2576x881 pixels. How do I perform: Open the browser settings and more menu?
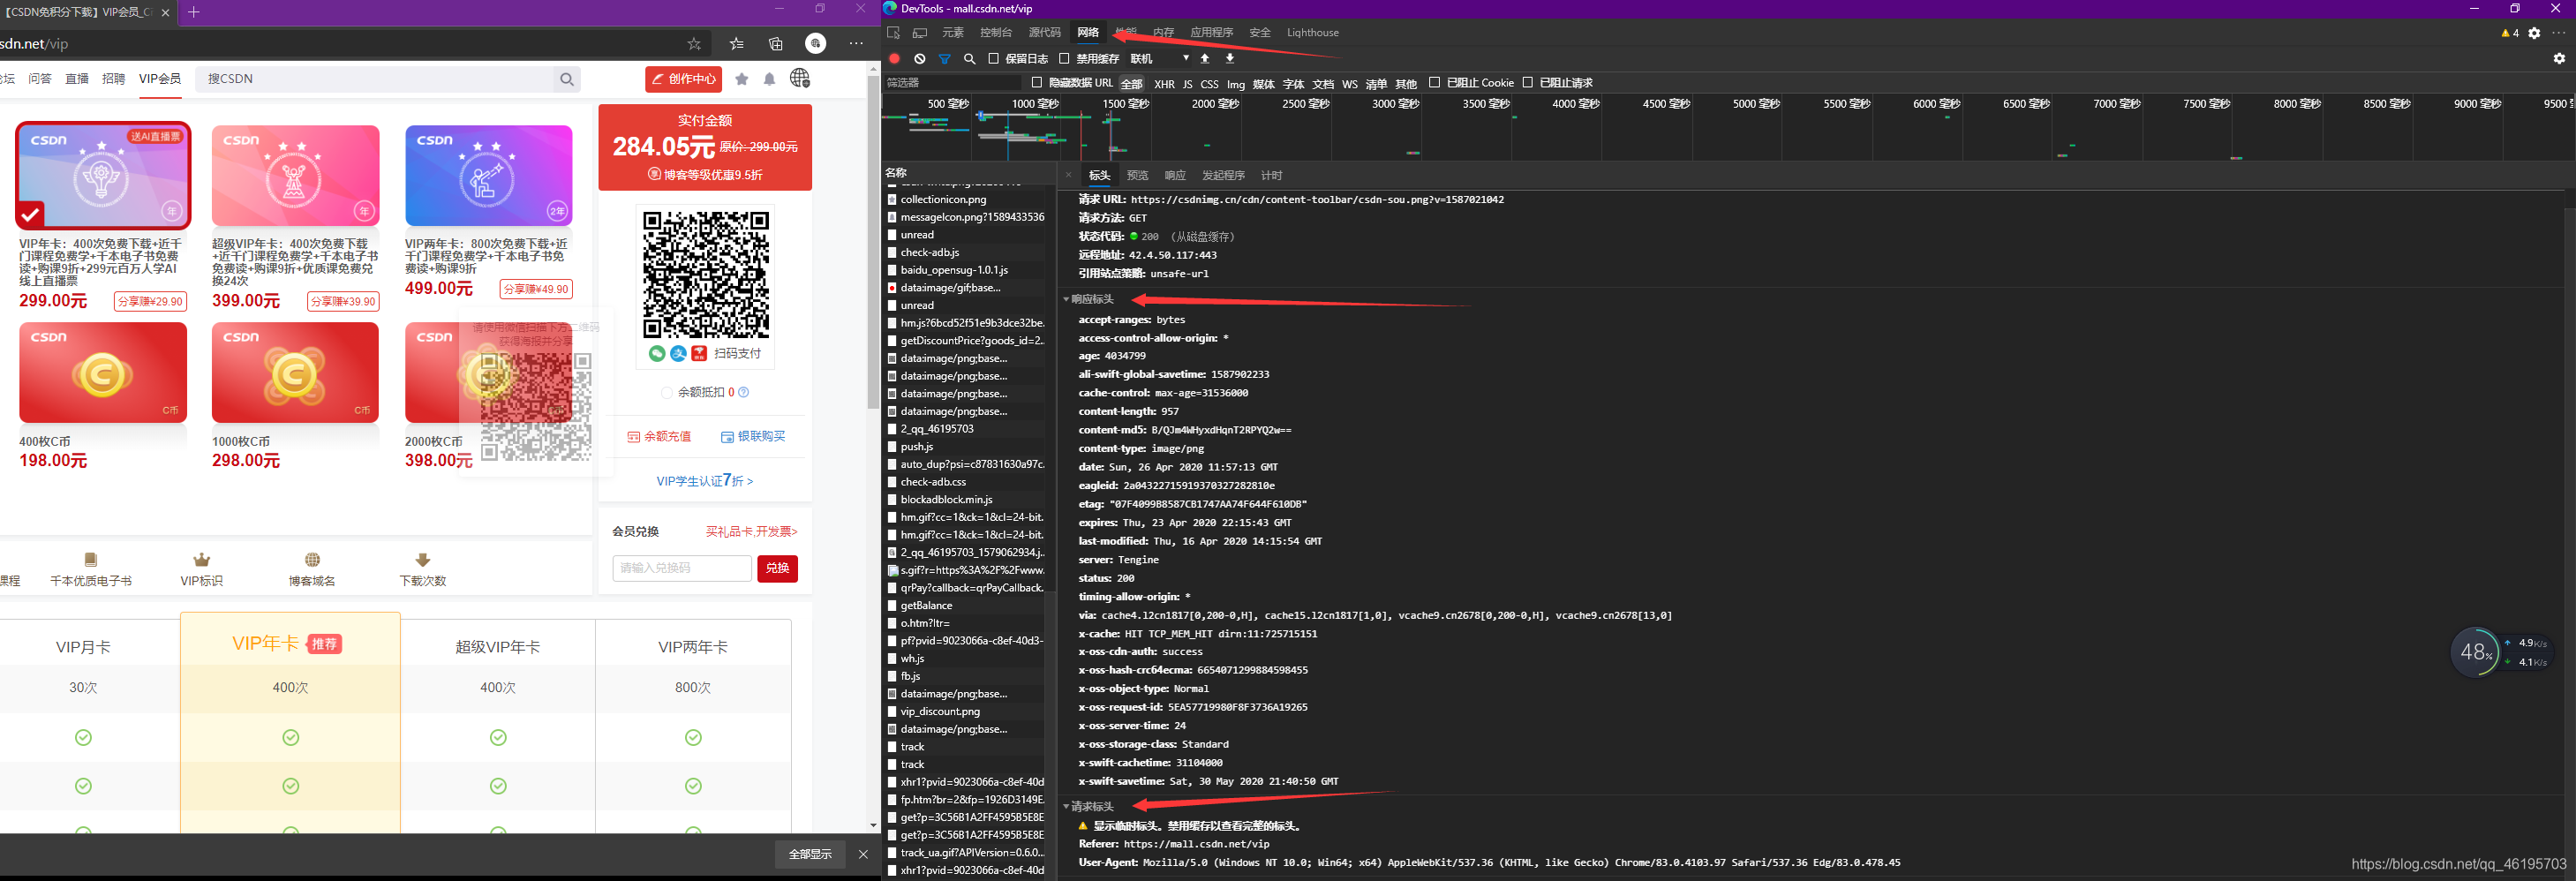click(856, 44)
